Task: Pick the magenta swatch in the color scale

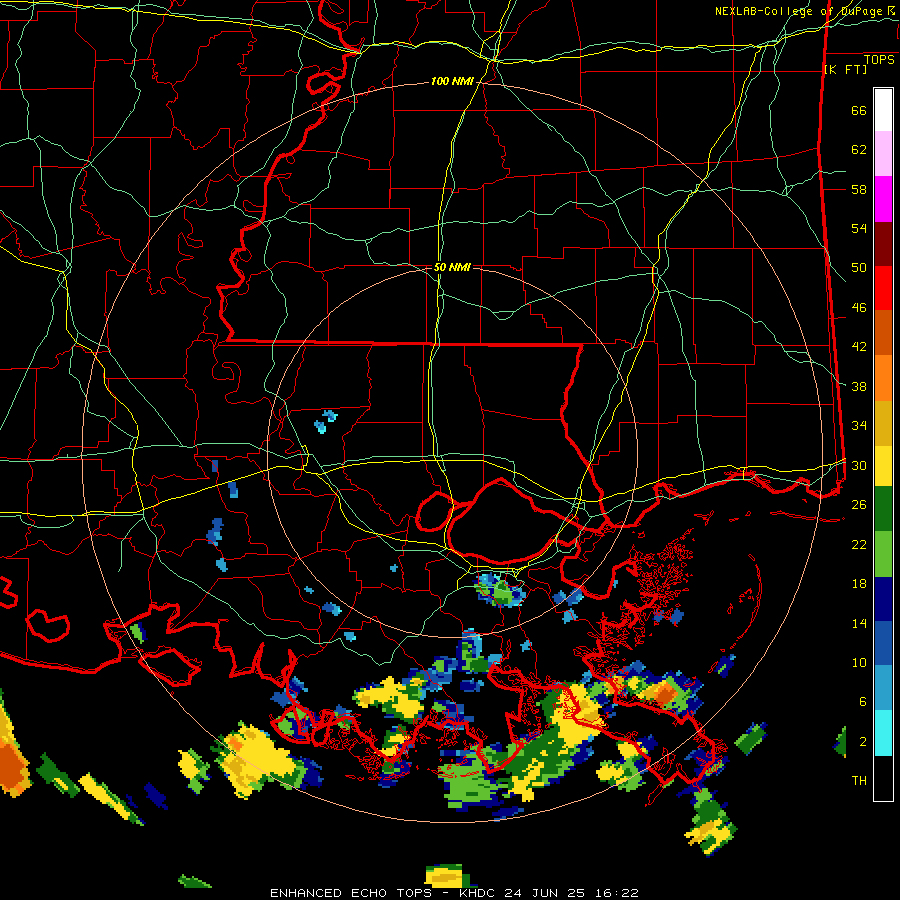Action: click(883, 199)
